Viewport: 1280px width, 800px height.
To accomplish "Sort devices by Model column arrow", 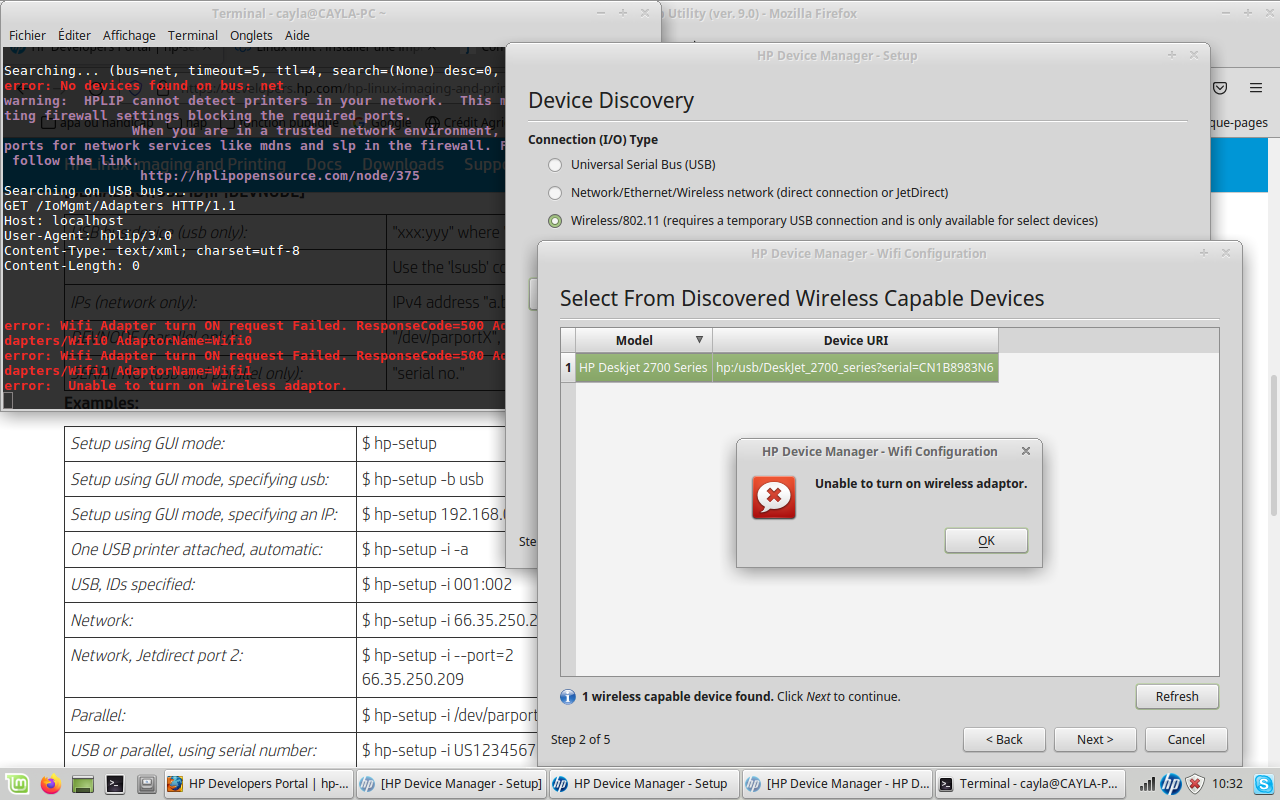I will 699,340.
